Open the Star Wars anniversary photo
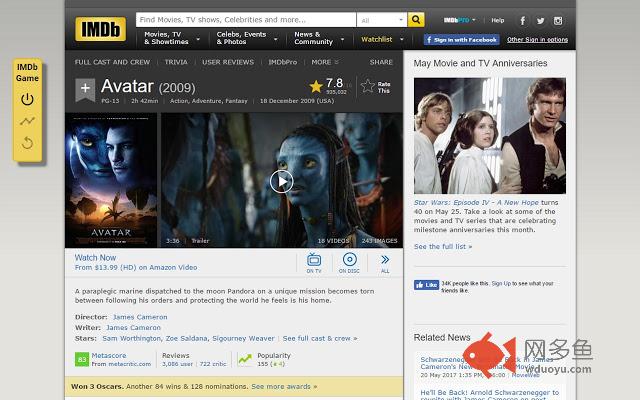The image size is (640, 400). click(490, 136)
